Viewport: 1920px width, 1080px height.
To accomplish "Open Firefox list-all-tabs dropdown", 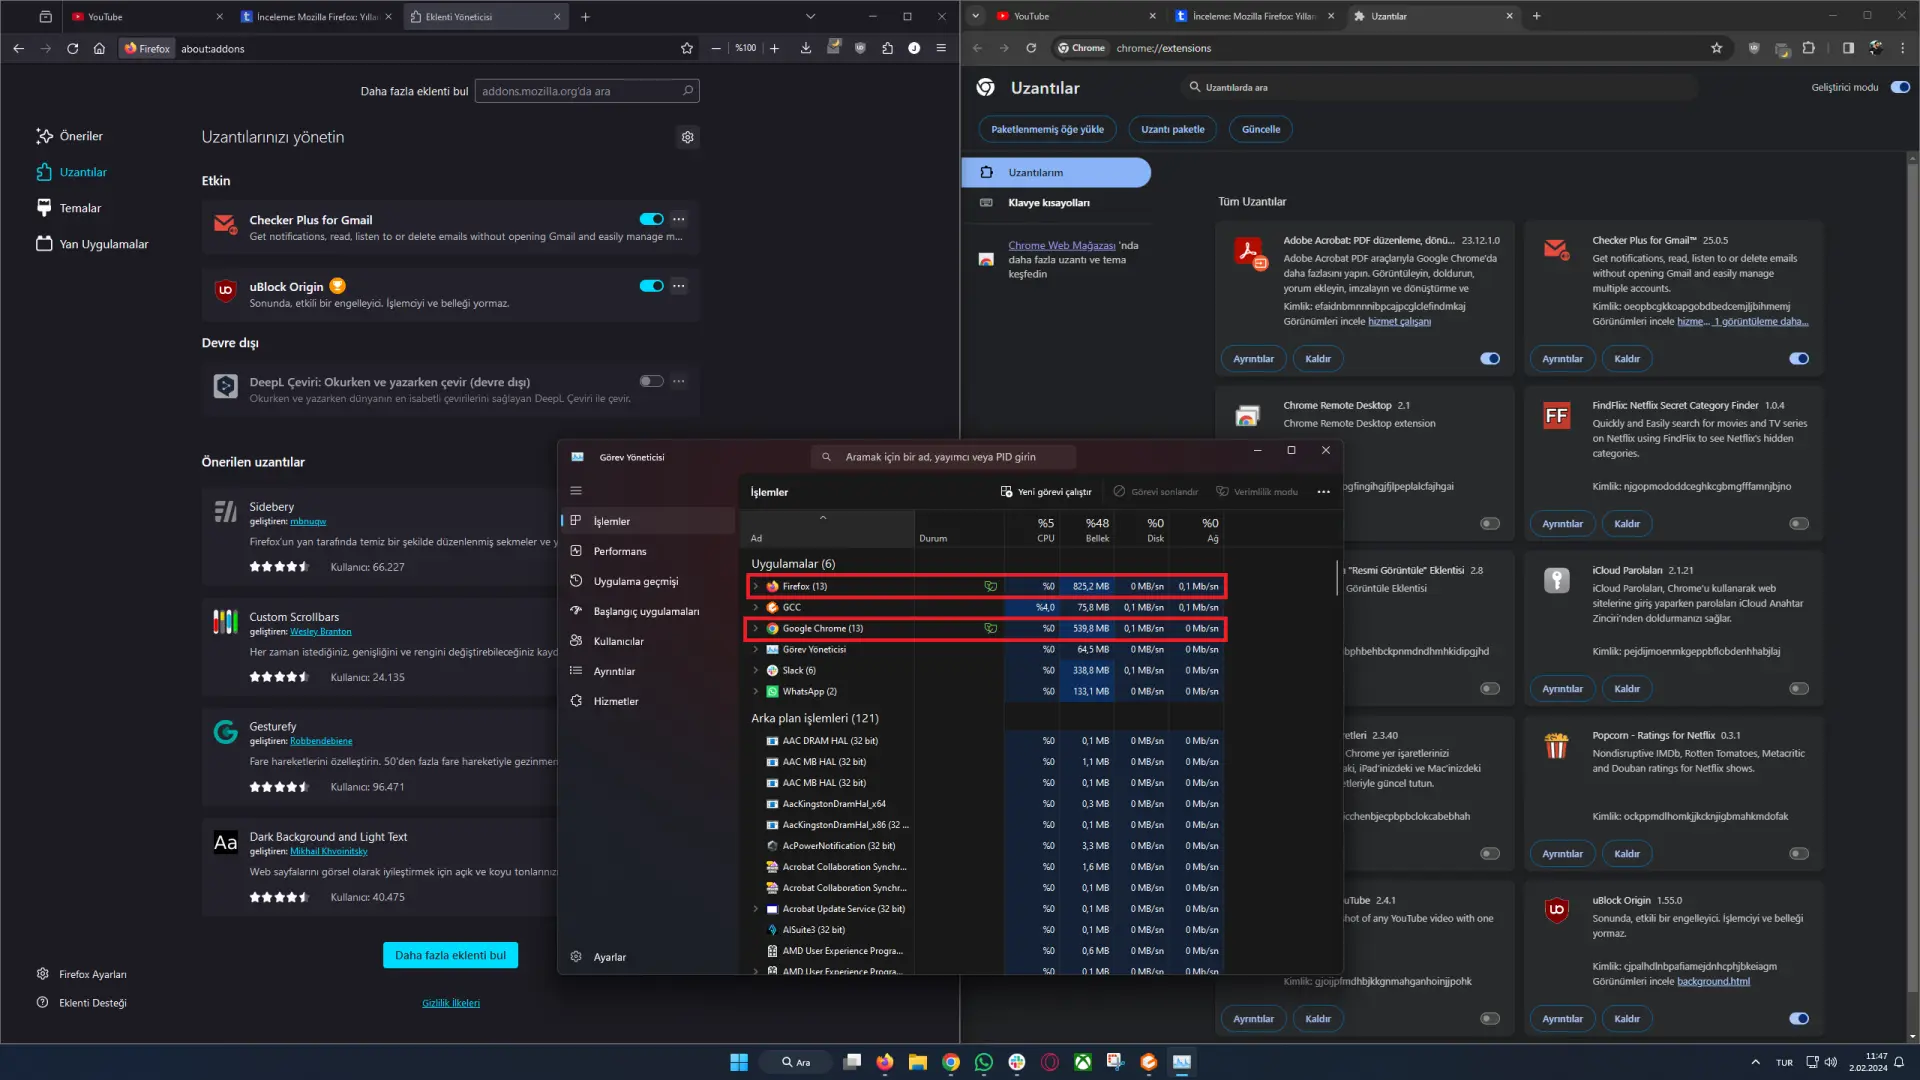I will 810,16.
